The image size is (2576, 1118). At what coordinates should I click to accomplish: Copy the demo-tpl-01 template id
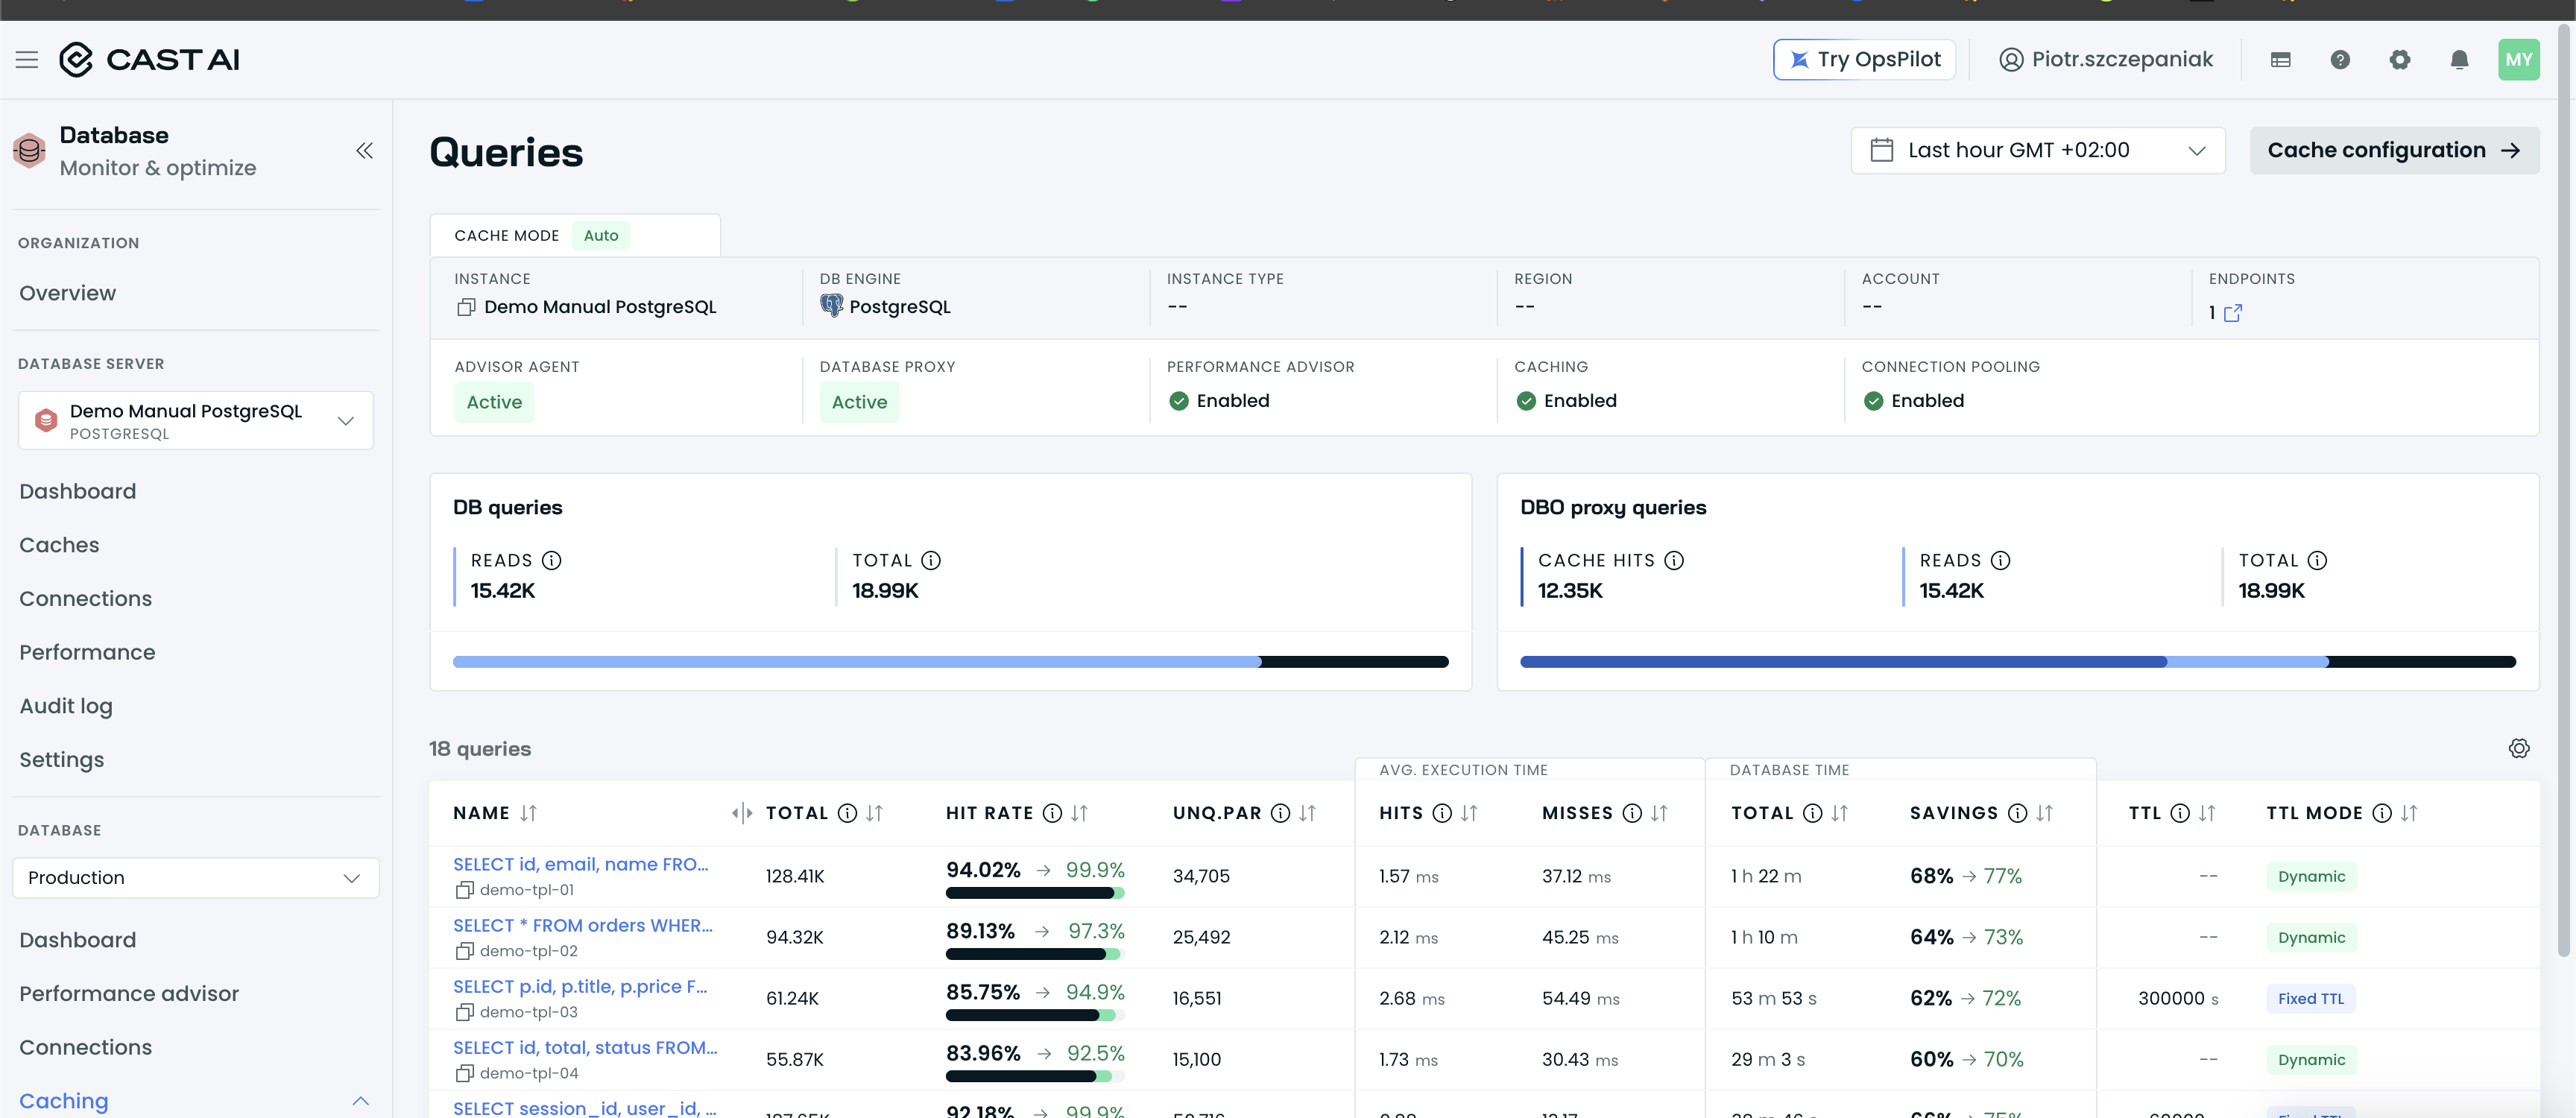464,890
